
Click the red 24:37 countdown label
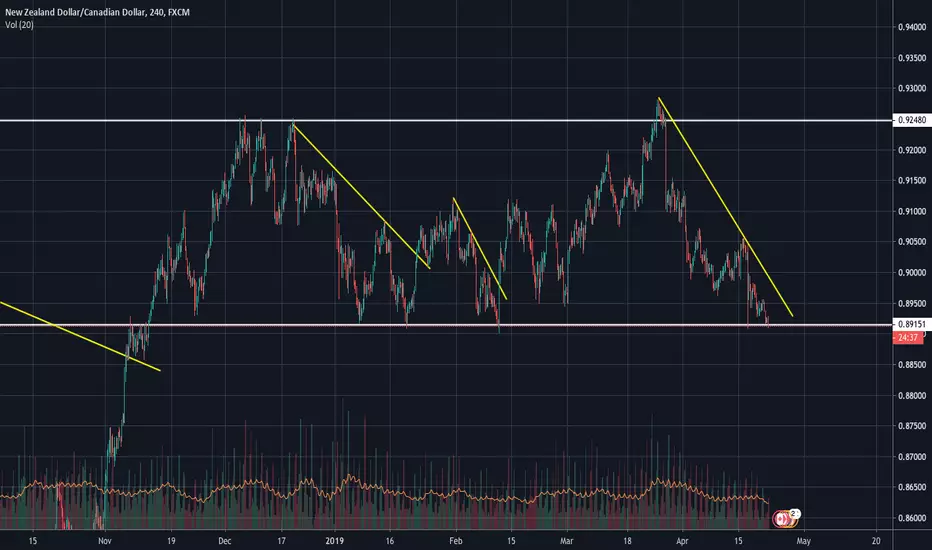click(908, 337)
